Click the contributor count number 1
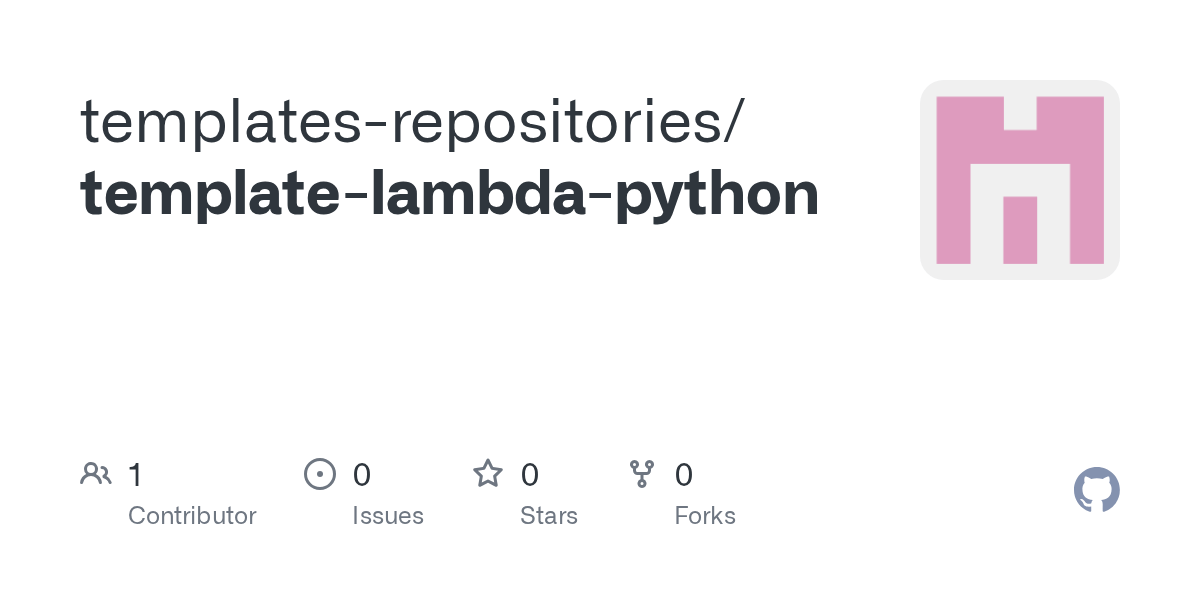 [135, 474]
